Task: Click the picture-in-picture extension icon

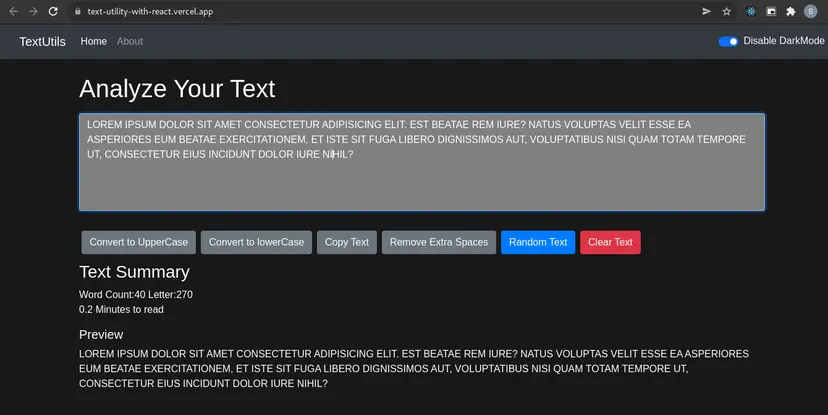Action: point(771,12)
